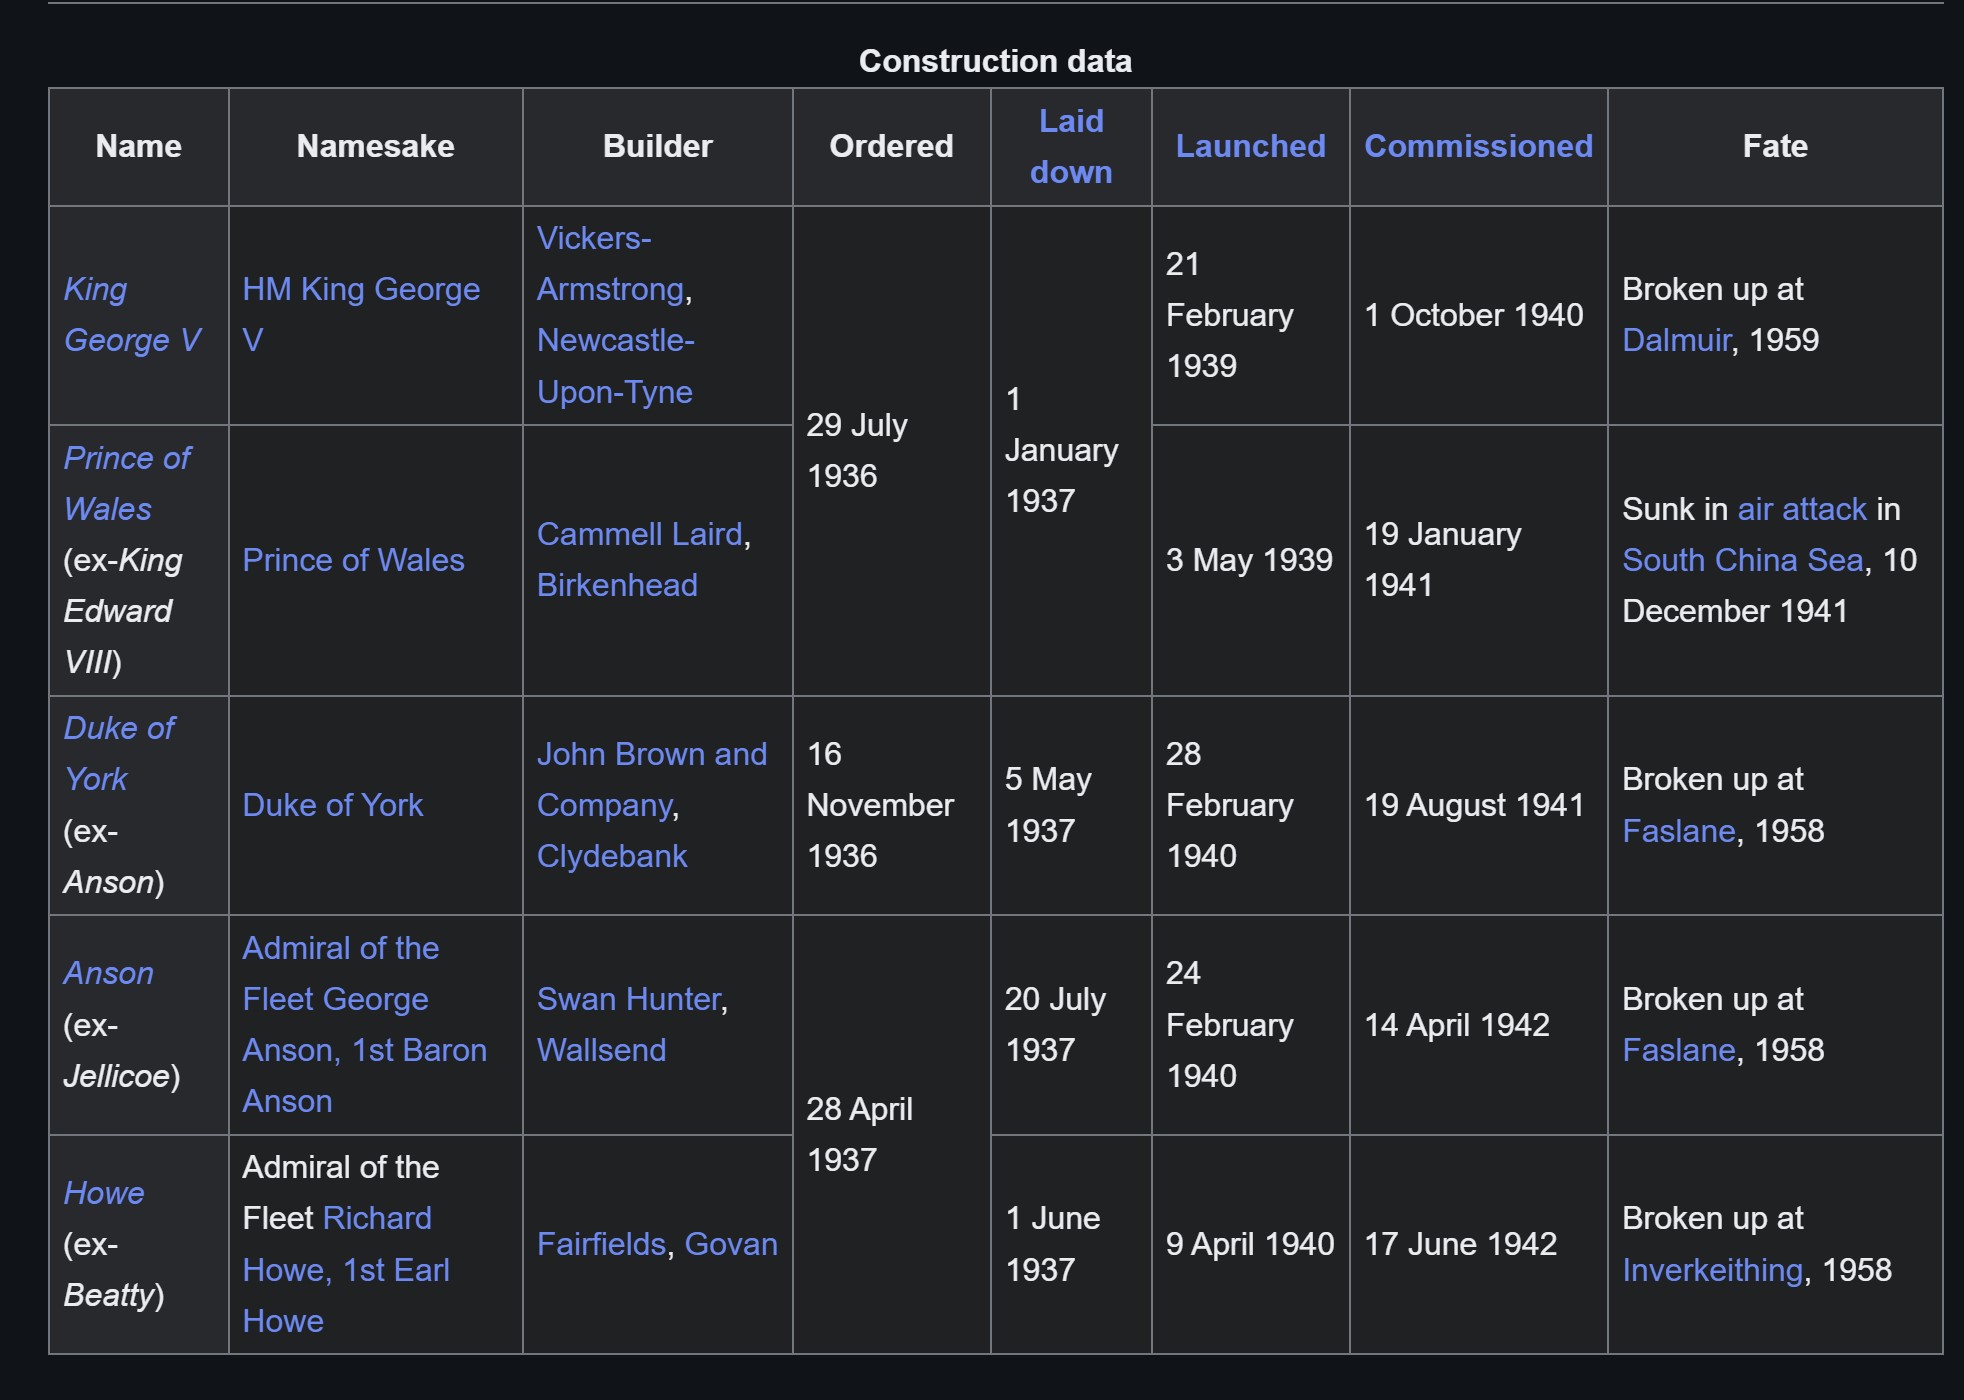
Task: Follow the HM King George V namesake link
Action: coord(361,315)
